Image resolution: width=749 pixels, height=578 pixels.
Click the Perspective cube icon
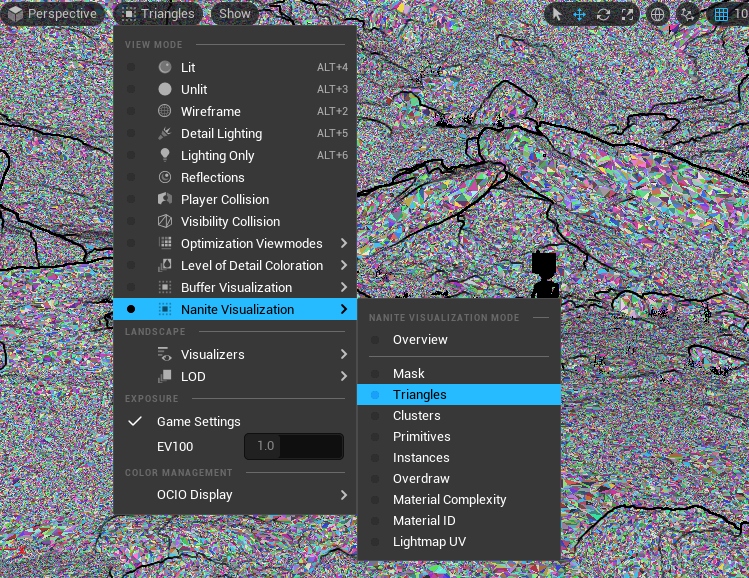tap(15, 13)
